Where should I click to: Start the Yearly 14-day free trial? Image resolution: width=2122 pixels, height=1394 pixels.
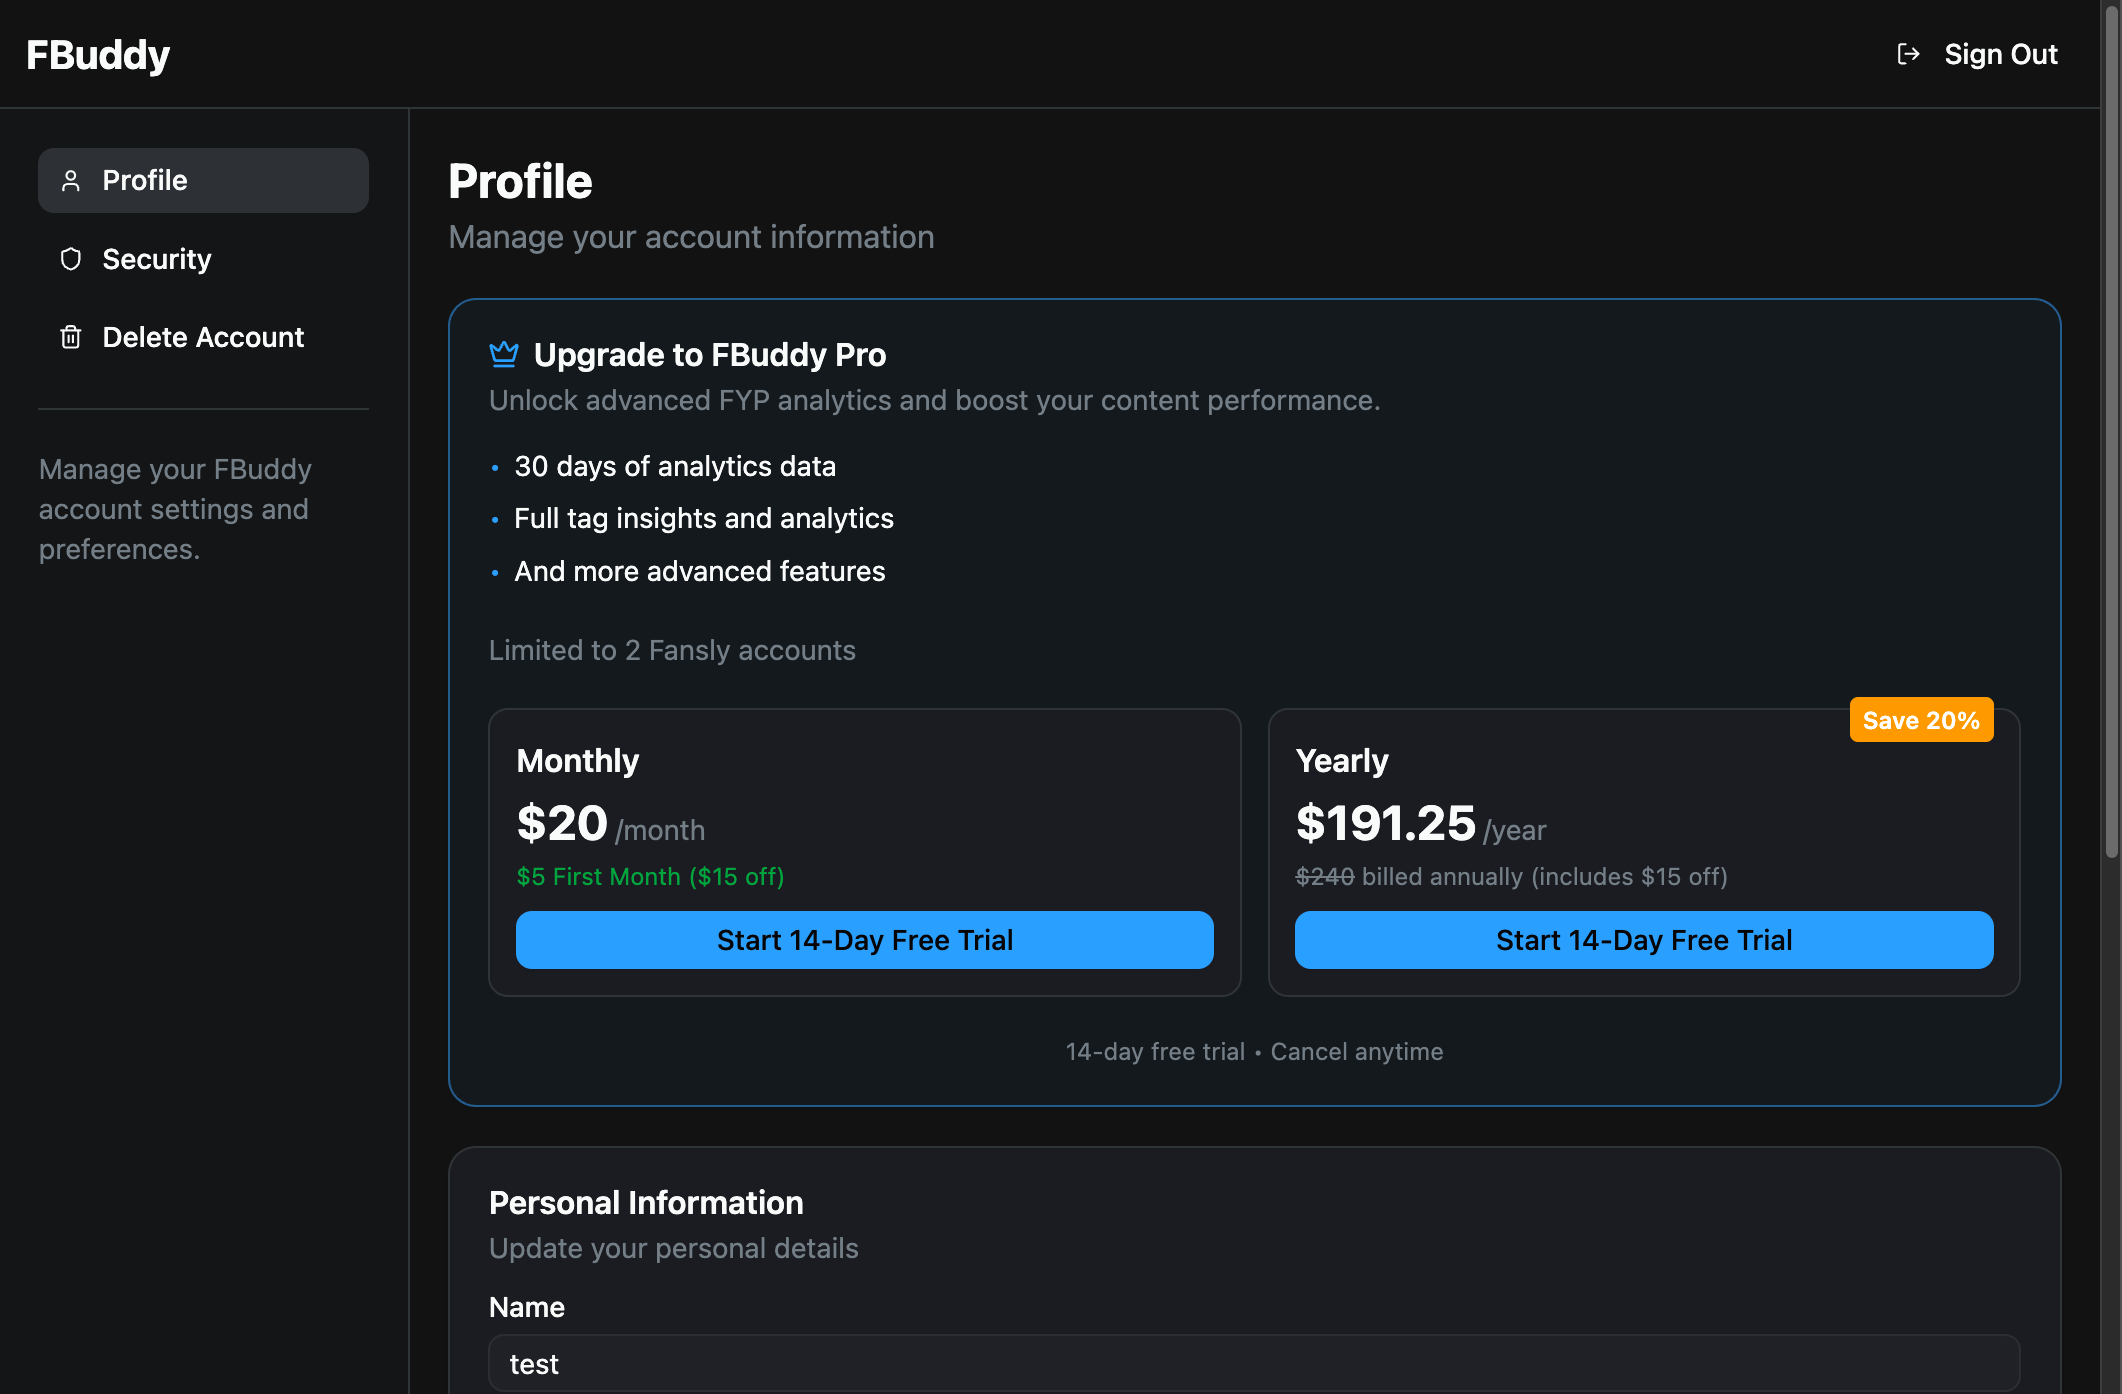tap(1644, 940)
